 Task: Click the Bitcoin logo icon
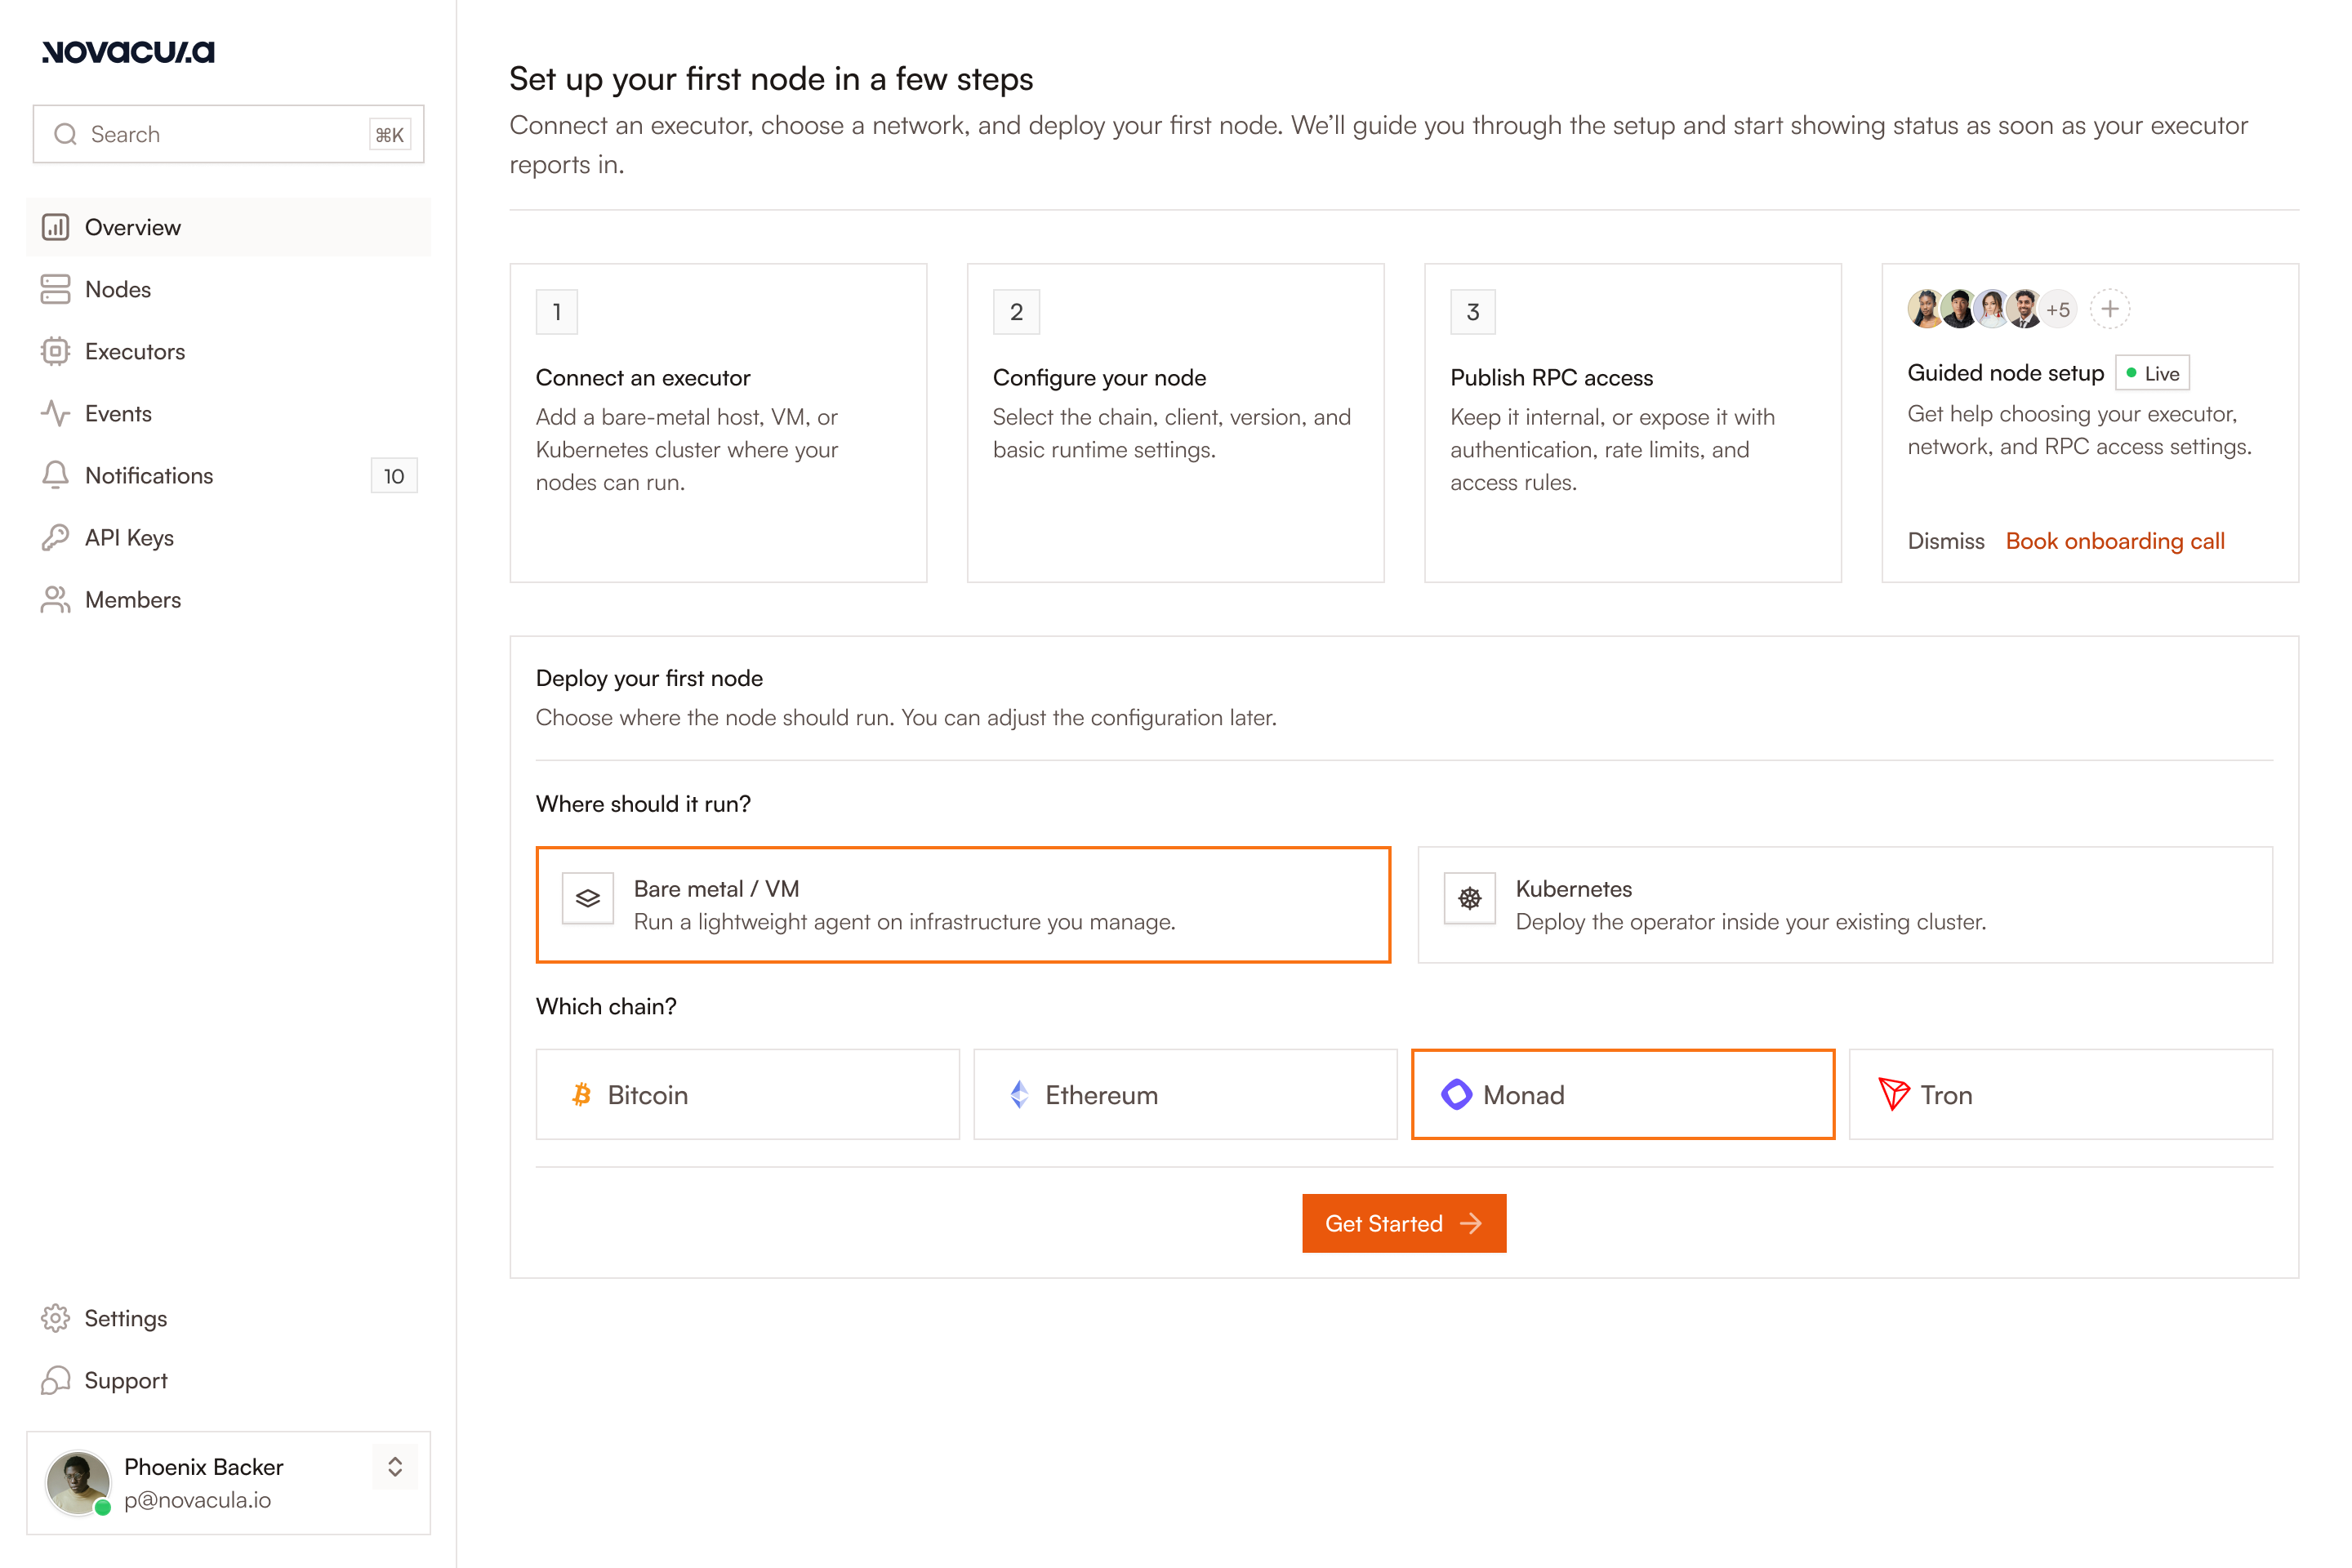[581, 1095]
